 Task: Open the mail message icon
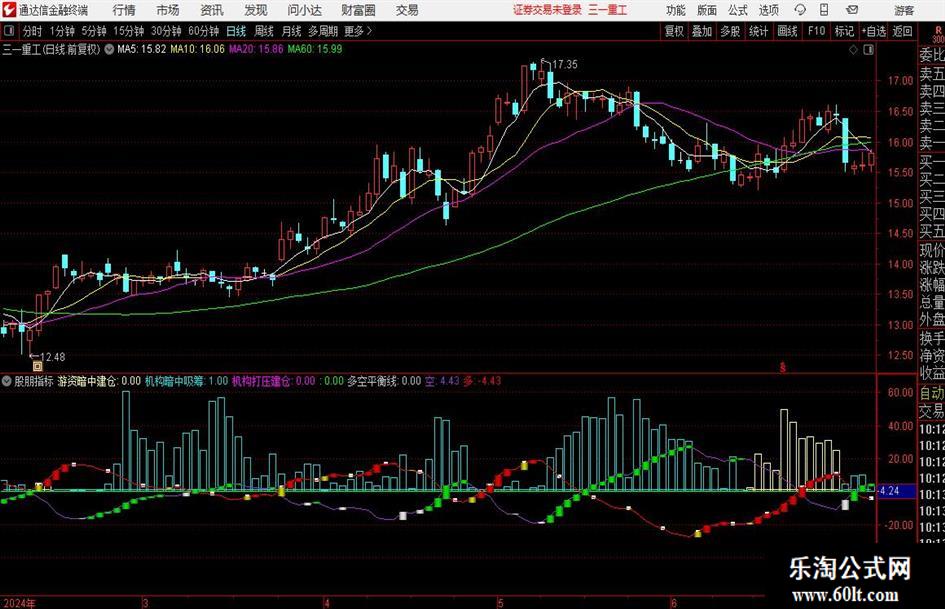852,10
